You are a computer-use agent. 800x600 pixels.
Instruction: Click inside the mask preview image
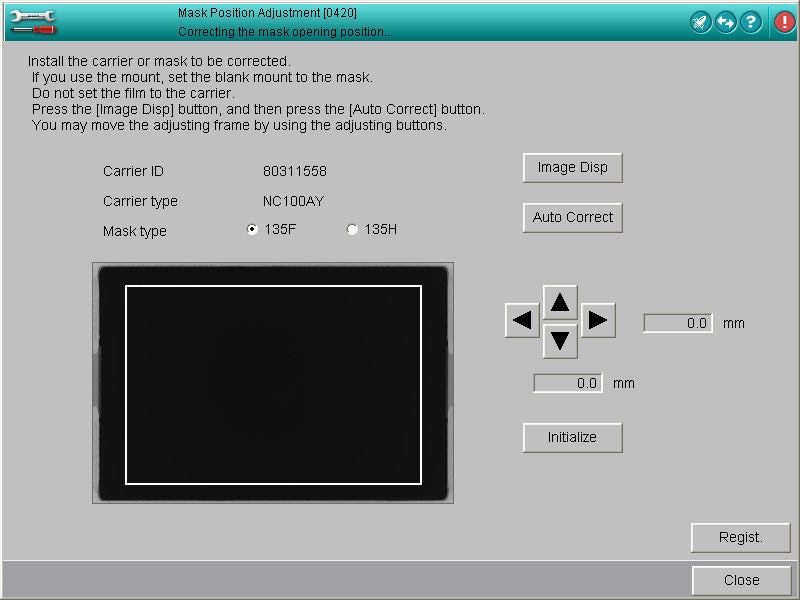(273, 383)
